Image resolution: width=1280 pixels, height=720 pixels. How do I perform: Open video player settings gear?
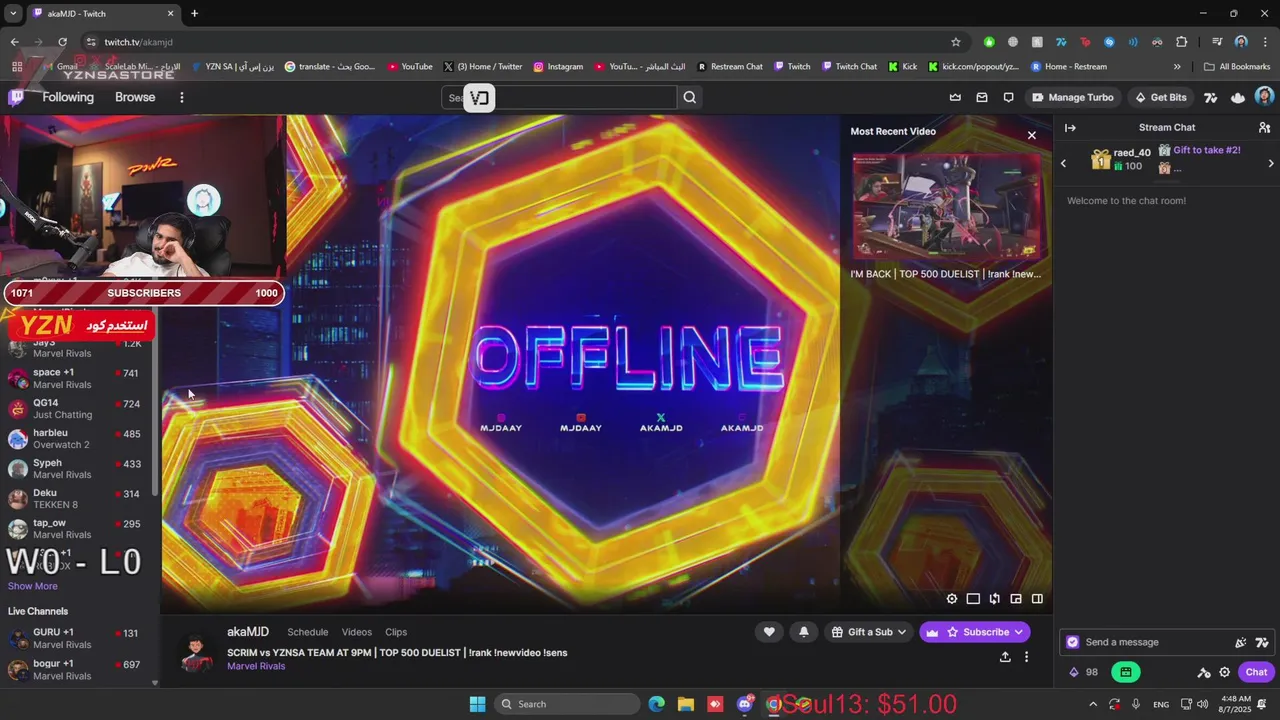pyautogui.click(x=952, y=599)
